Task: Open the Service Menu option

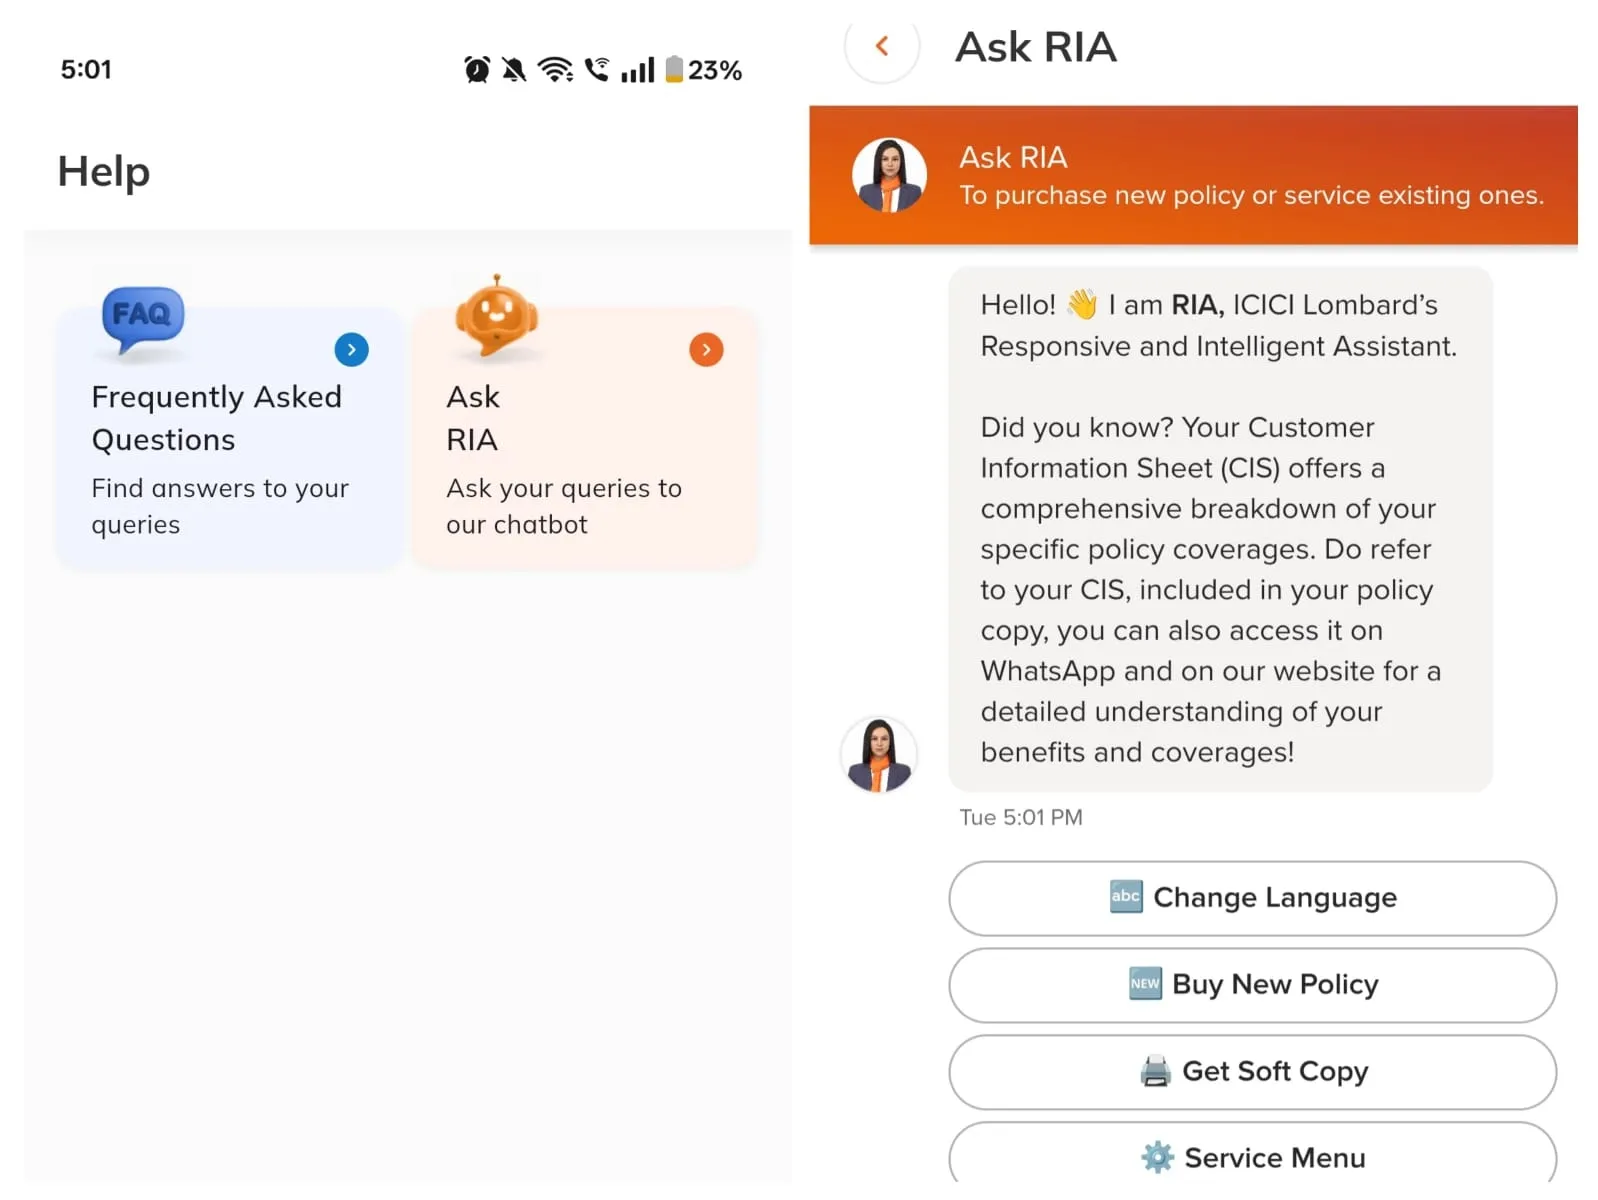Action: point(1252,1156)
